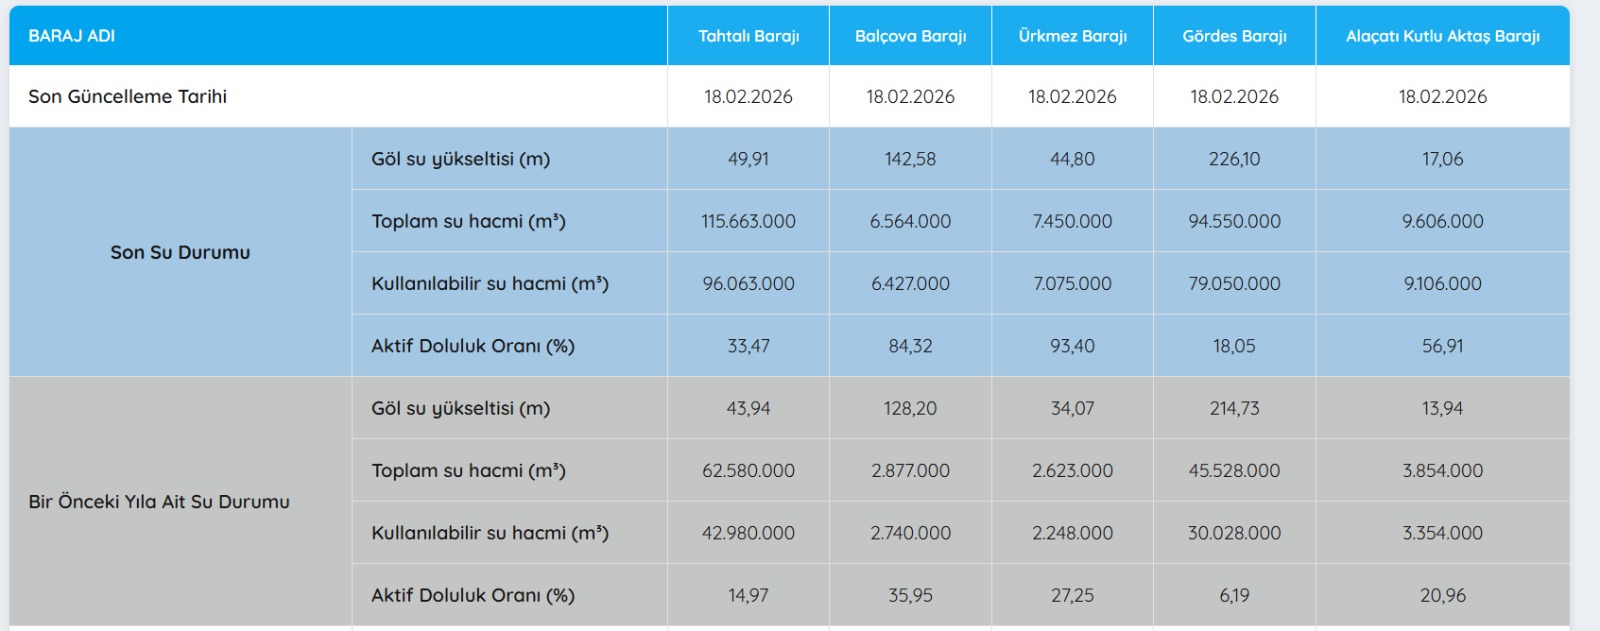This screenshot has width=1600, height=631.
Task: Select Ürkmez's 93,40 fill rate cell
Action: [x=1072, y=346]
